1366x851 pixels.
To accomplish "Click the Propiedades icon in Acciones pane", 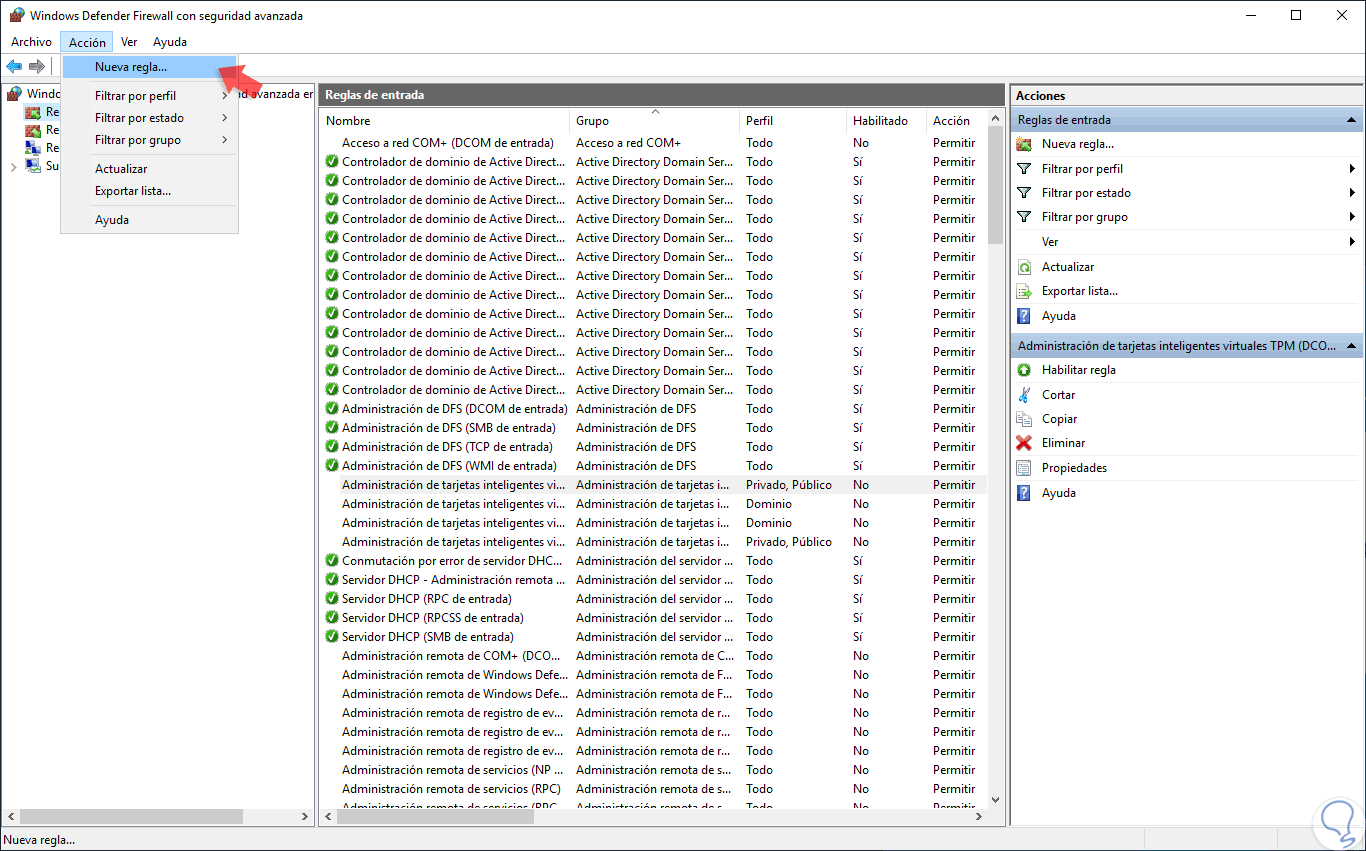I will tap(1024, 468).
